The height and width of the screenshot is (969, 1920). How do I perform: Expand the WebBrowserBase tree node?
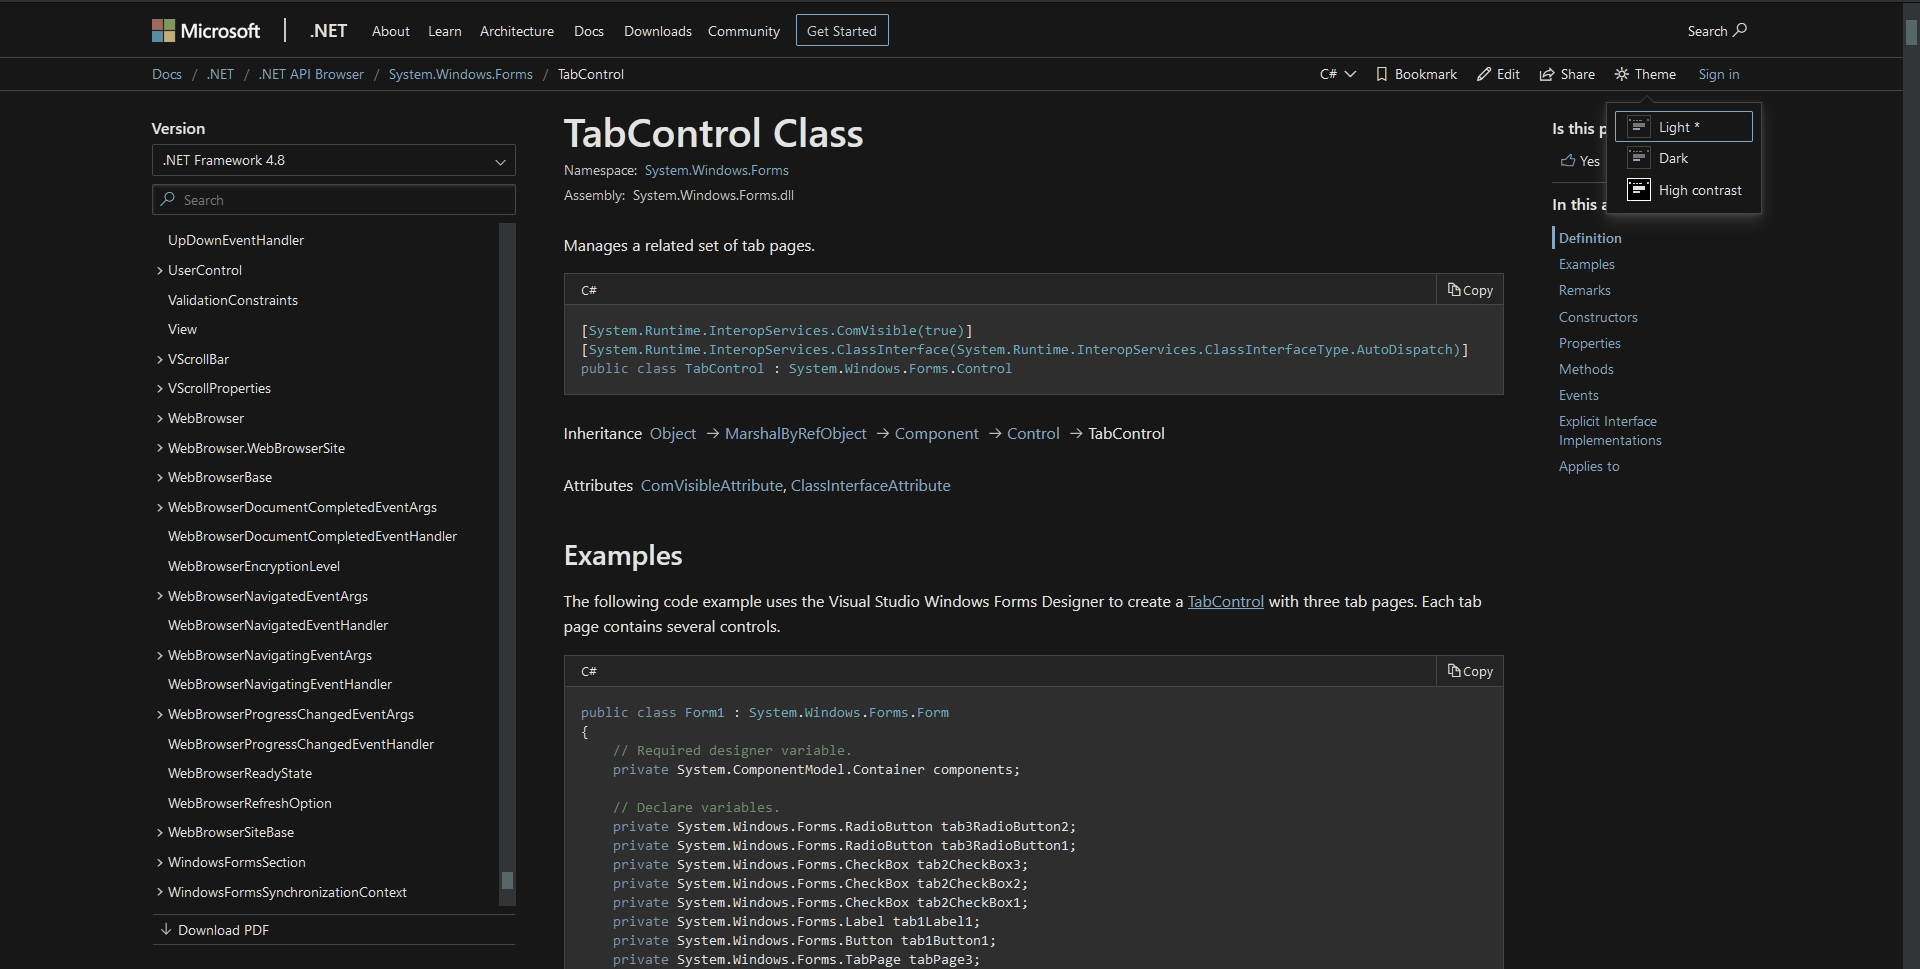pos(160,477)
